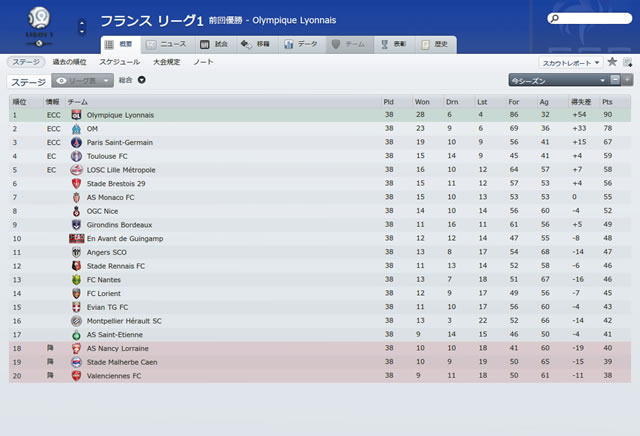640x436 pixels.
Task: Click the AS Monaco FC crest
Action: (x=76, y=197)
